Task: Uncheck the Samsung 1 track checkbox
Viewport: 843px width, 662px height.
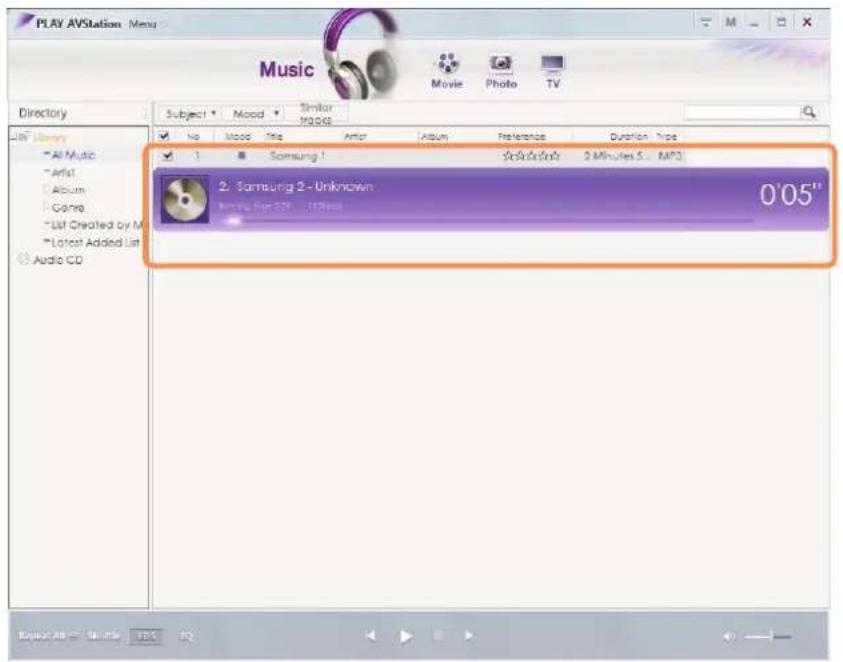Action: [168, 155]
